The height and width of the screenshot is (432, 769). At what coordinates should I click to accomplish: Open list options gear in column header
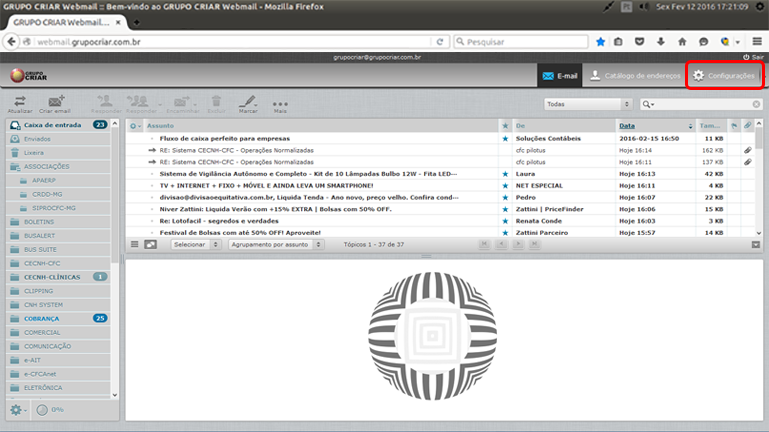(135, 126)
